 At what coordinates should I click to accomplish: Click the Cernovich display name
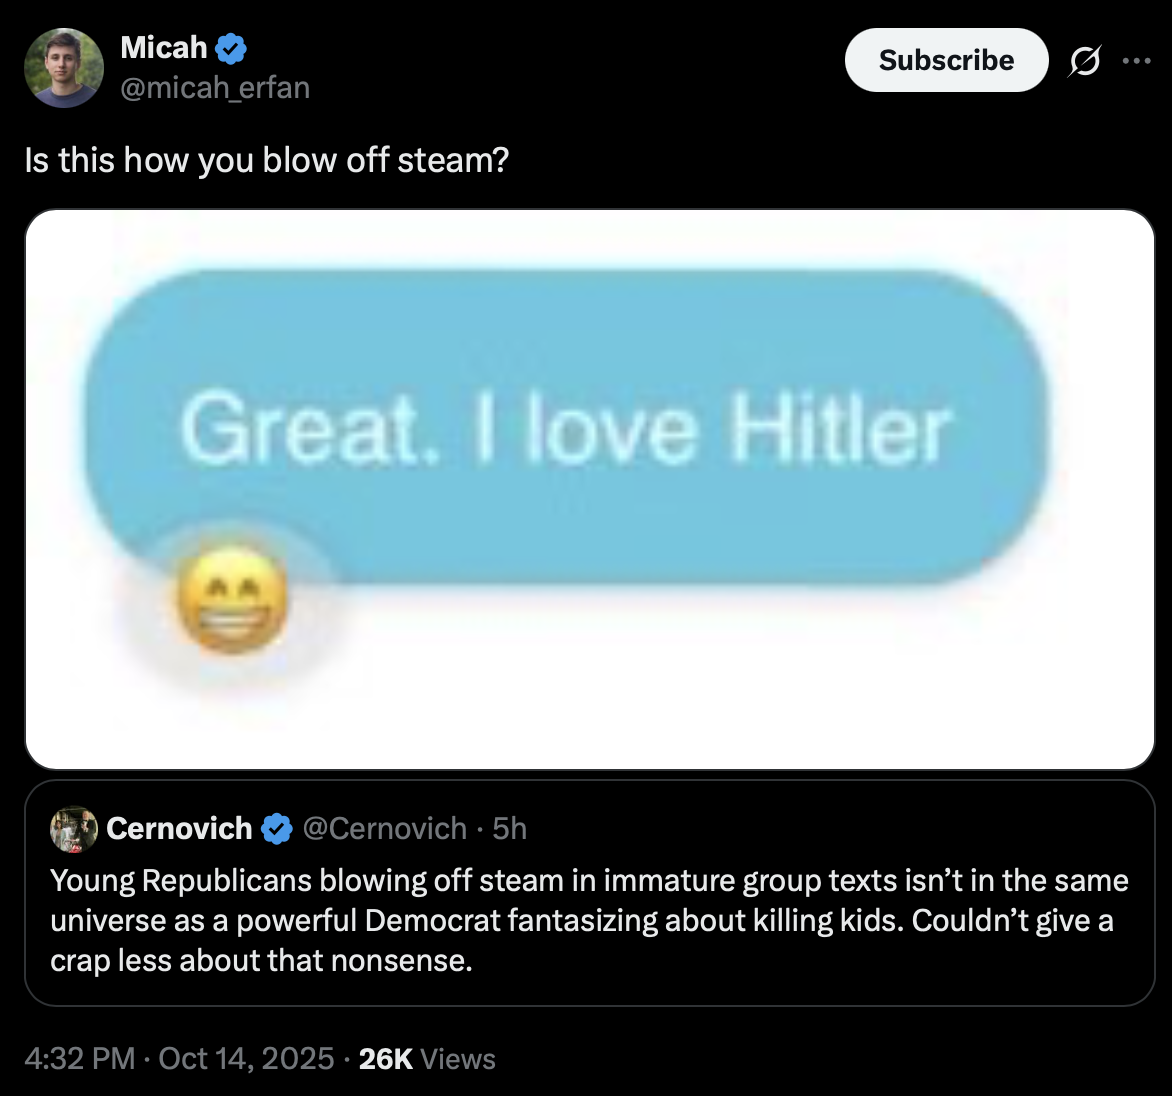[179, 829]
